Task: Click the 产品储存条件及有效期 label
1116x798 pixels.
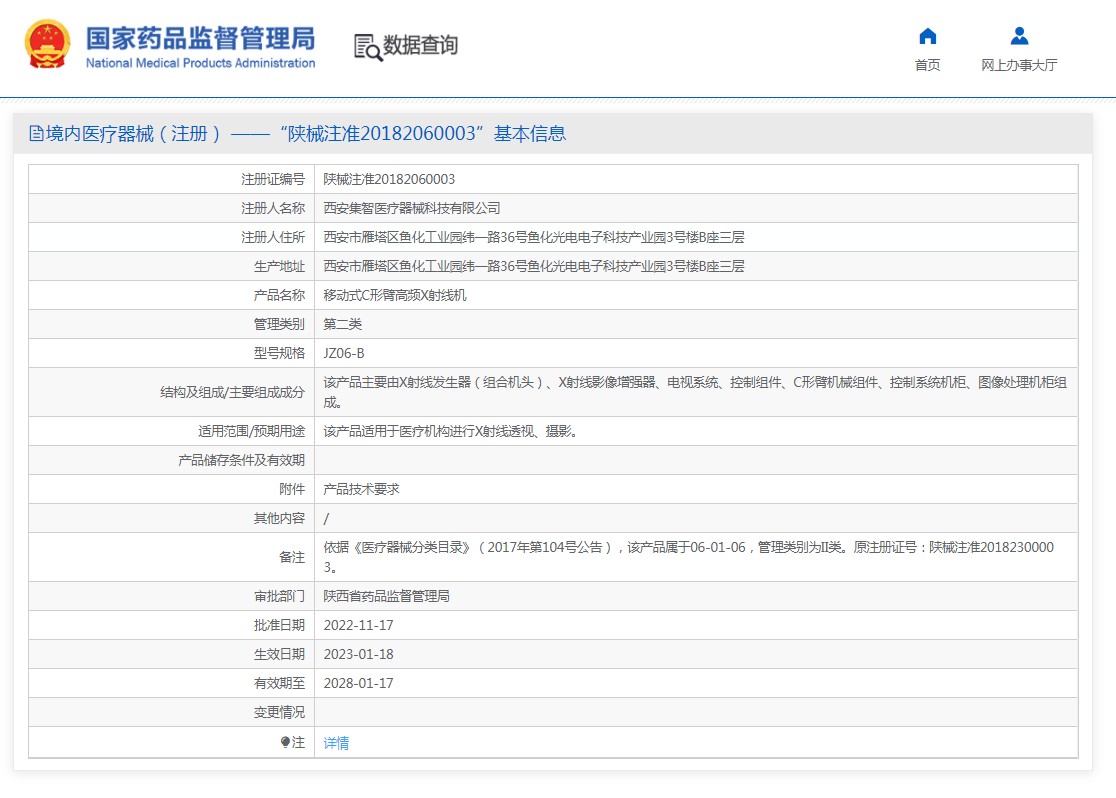Action: pyautogui.click(x=241, y=460)
